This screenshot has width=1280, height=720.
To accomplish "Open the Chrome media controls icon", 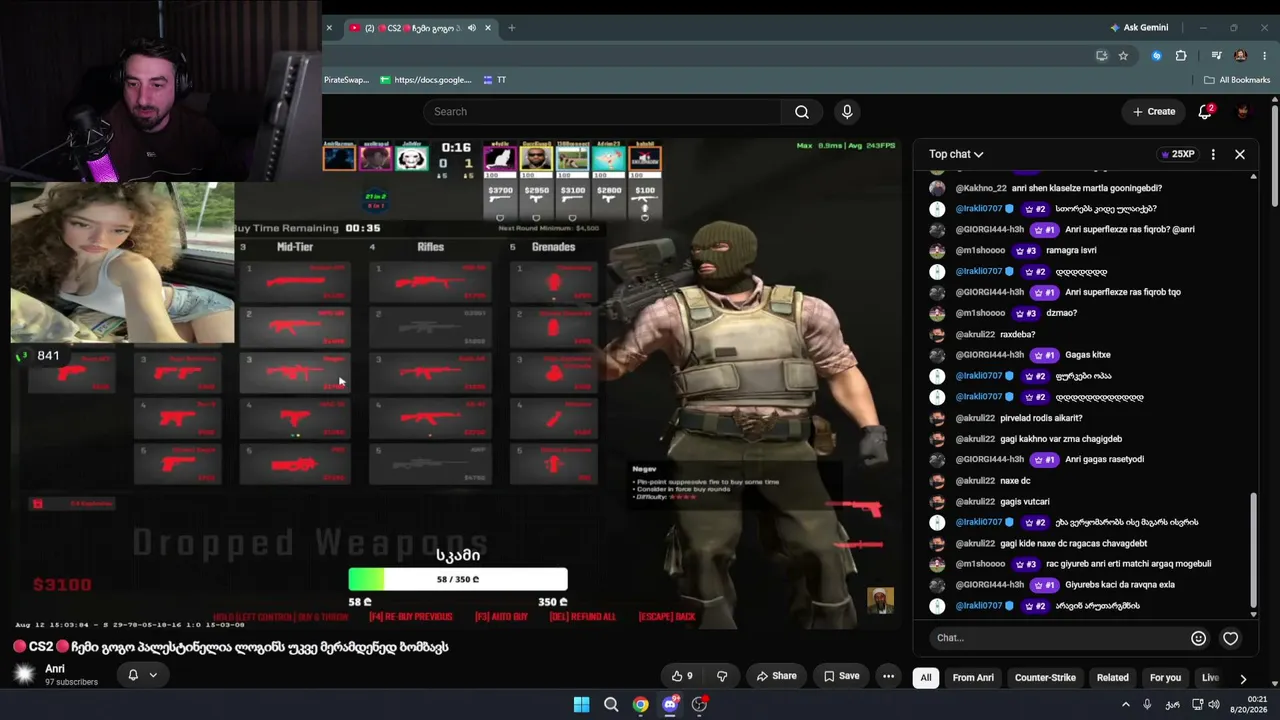I will pos(1217,56).
